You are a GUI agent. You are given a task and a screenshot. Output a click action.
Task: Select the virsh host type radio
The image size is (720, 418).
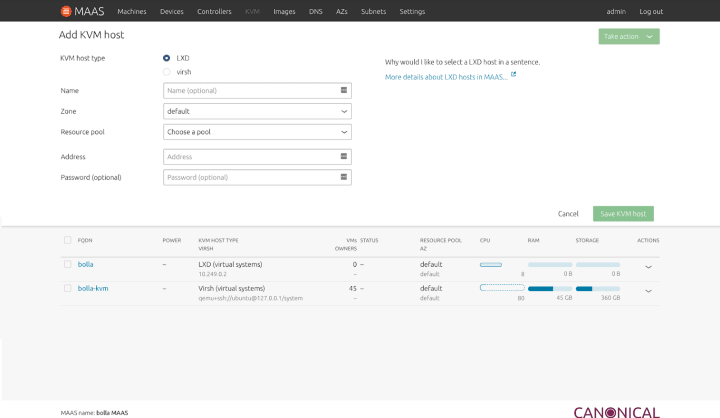(x=166, y=72)
